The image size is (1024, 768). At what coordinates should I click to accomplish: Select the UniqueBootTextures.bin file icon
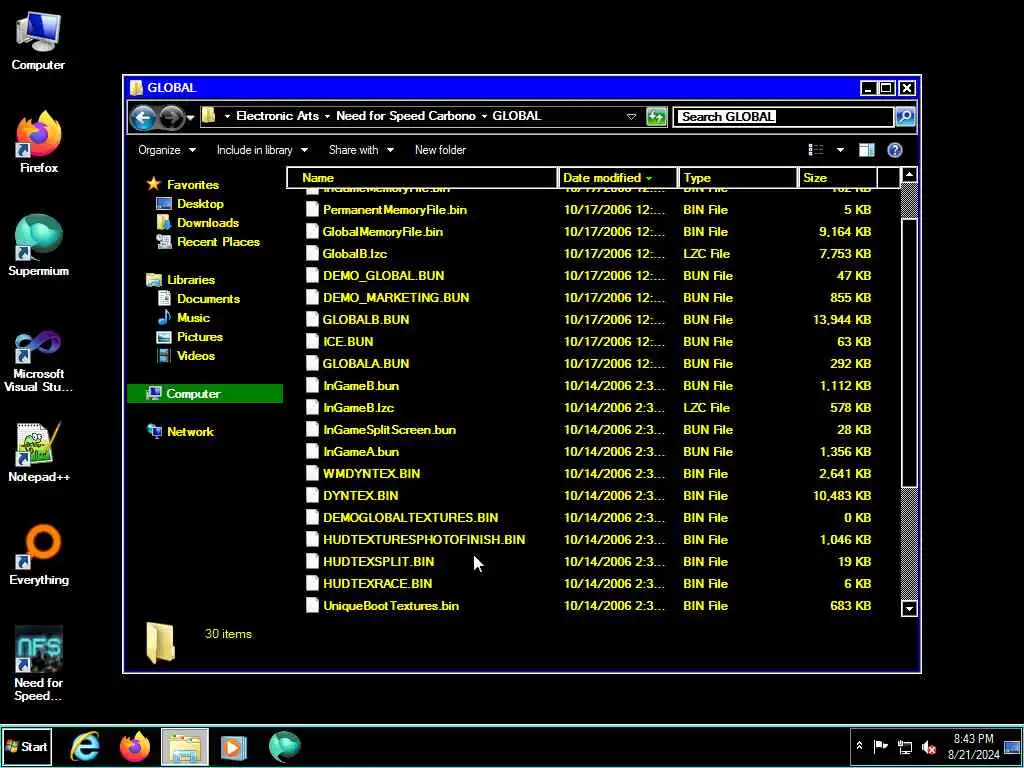tap(312, 606)
